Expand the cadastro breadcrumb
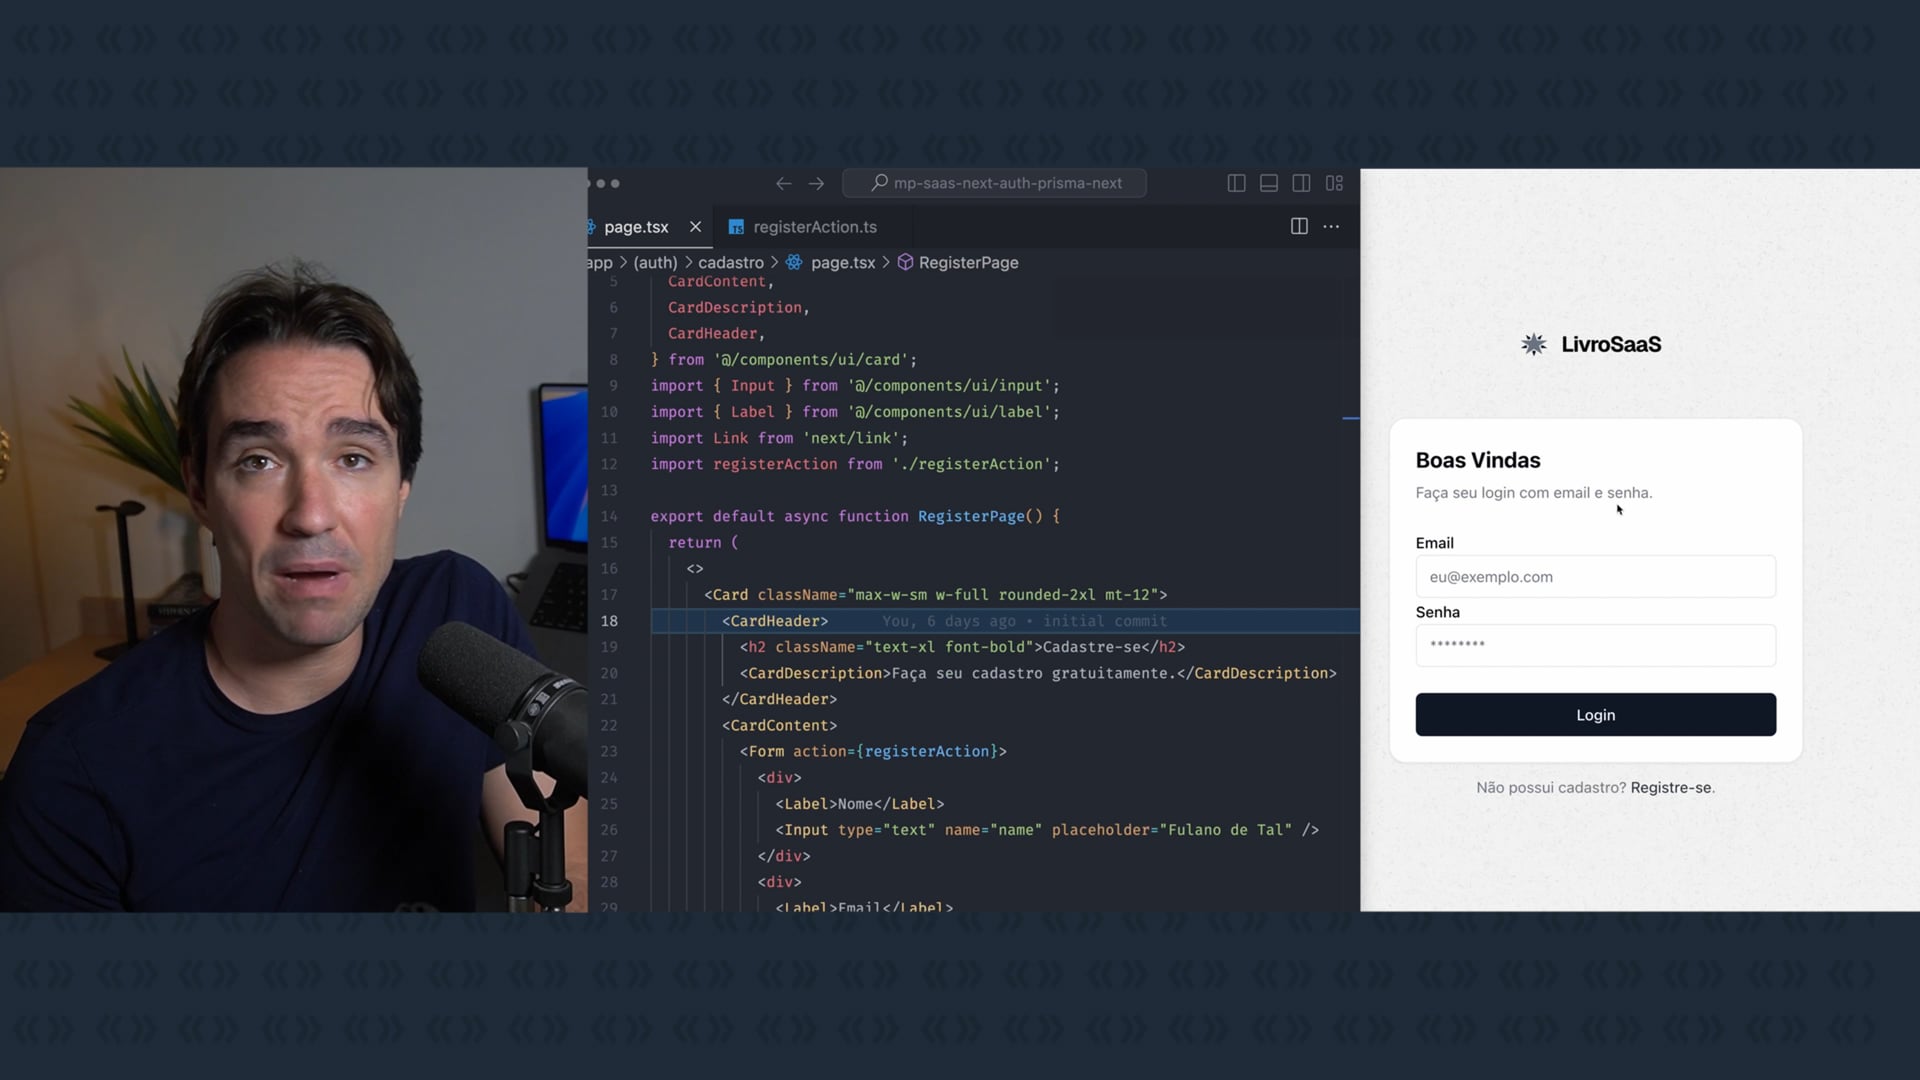1920x1080 pixels. pyautogui.click(x=730, y=262)
